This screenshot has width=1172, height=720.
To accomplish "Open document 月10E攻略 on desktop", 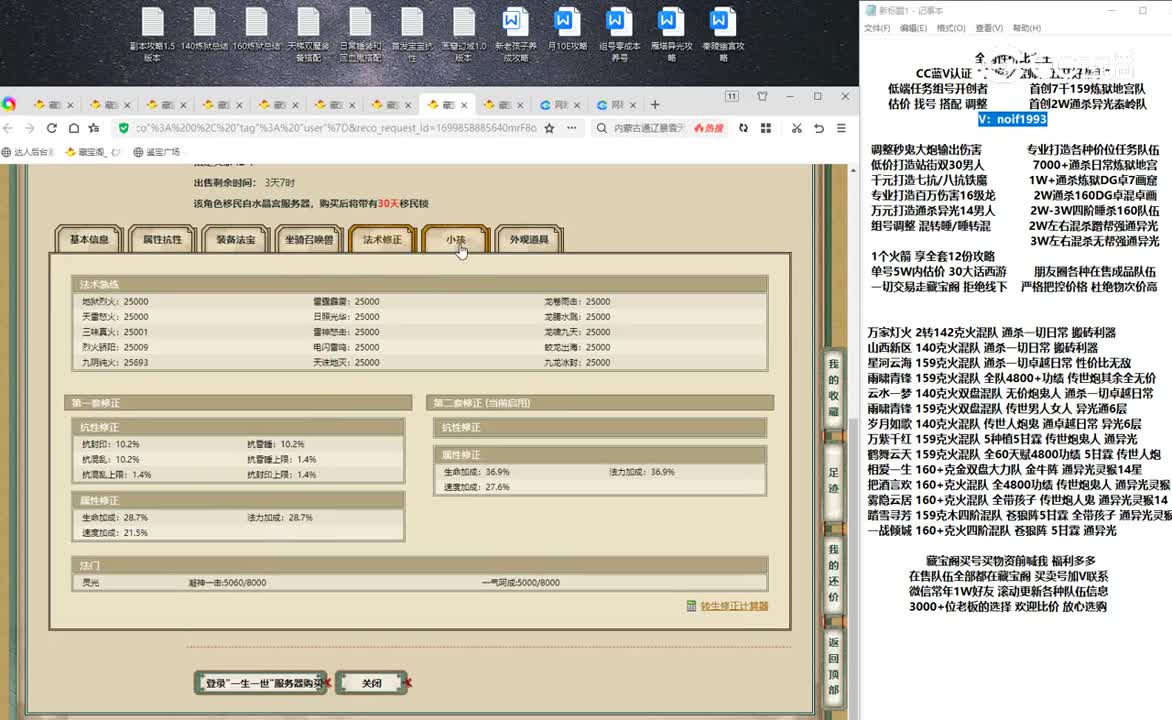I will [x=567, y=30].
